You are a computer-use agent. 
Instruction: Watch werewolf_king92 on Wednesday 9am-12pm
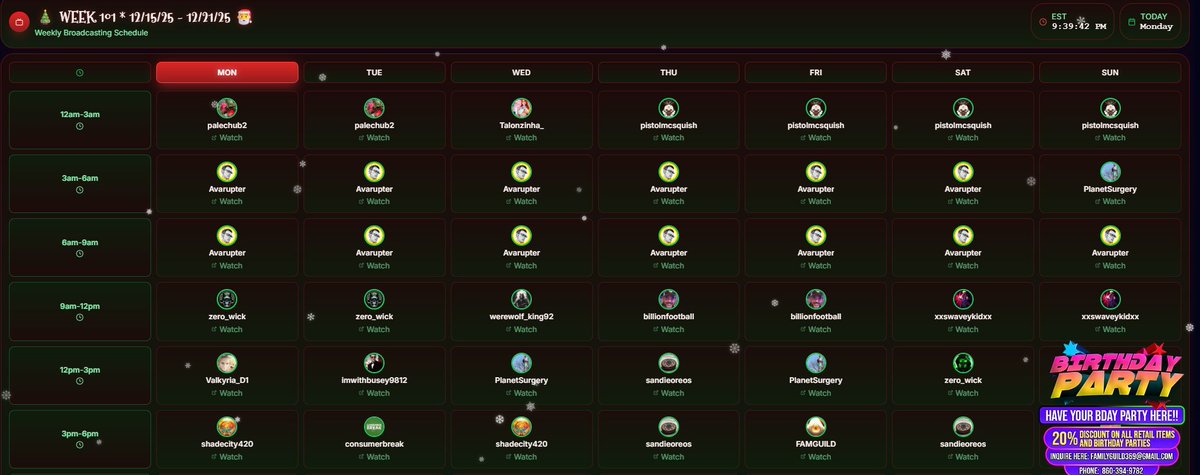(x=521, y=329)
